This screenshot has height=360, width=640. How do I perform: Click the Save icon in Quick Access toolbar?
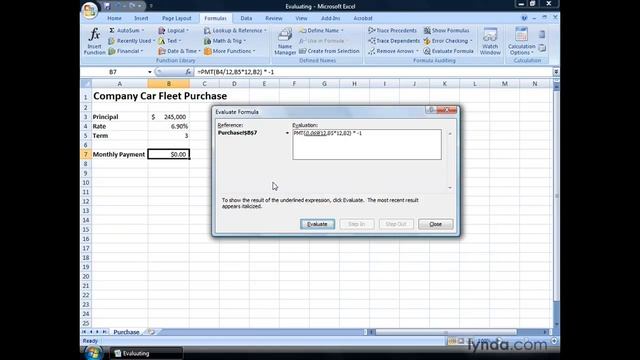tap(107, 6)
